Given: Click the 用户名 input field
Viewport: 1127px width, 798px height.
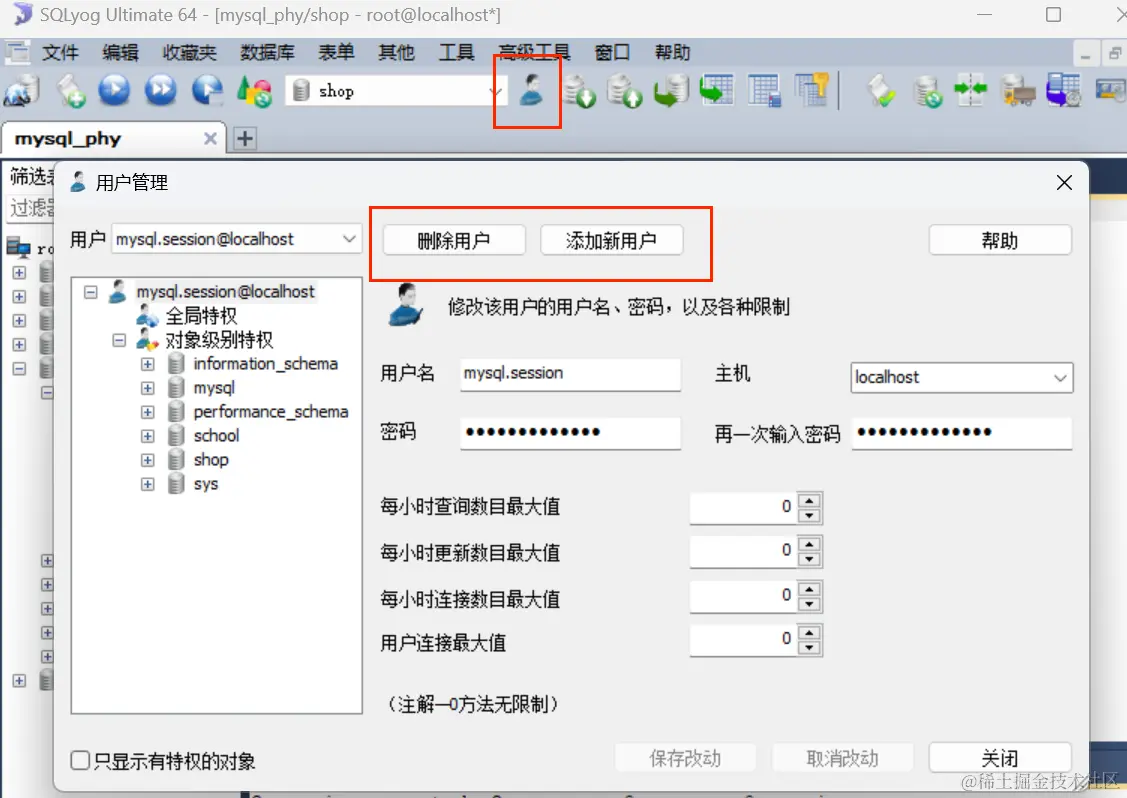Looking at the screenshot, I should click(x=570, y=374).
